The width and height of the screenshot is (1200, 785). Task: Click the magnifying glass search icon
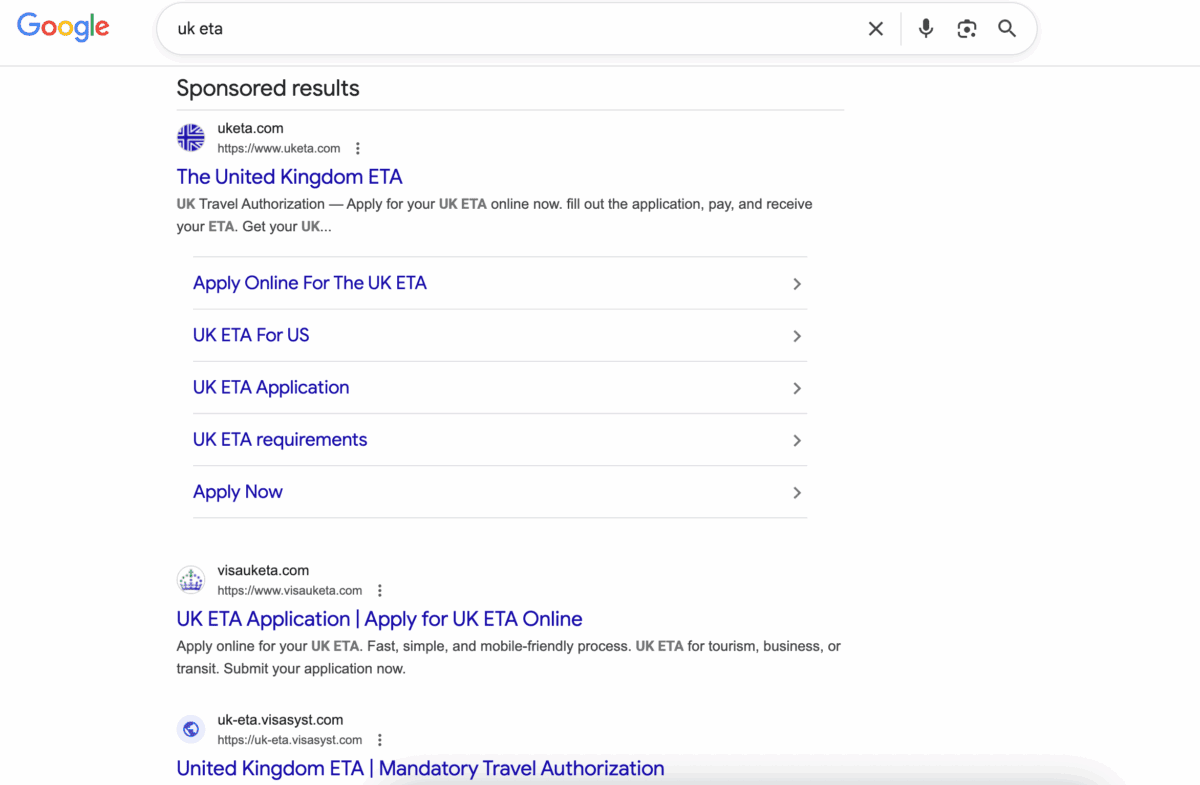tap(1006, 28)
